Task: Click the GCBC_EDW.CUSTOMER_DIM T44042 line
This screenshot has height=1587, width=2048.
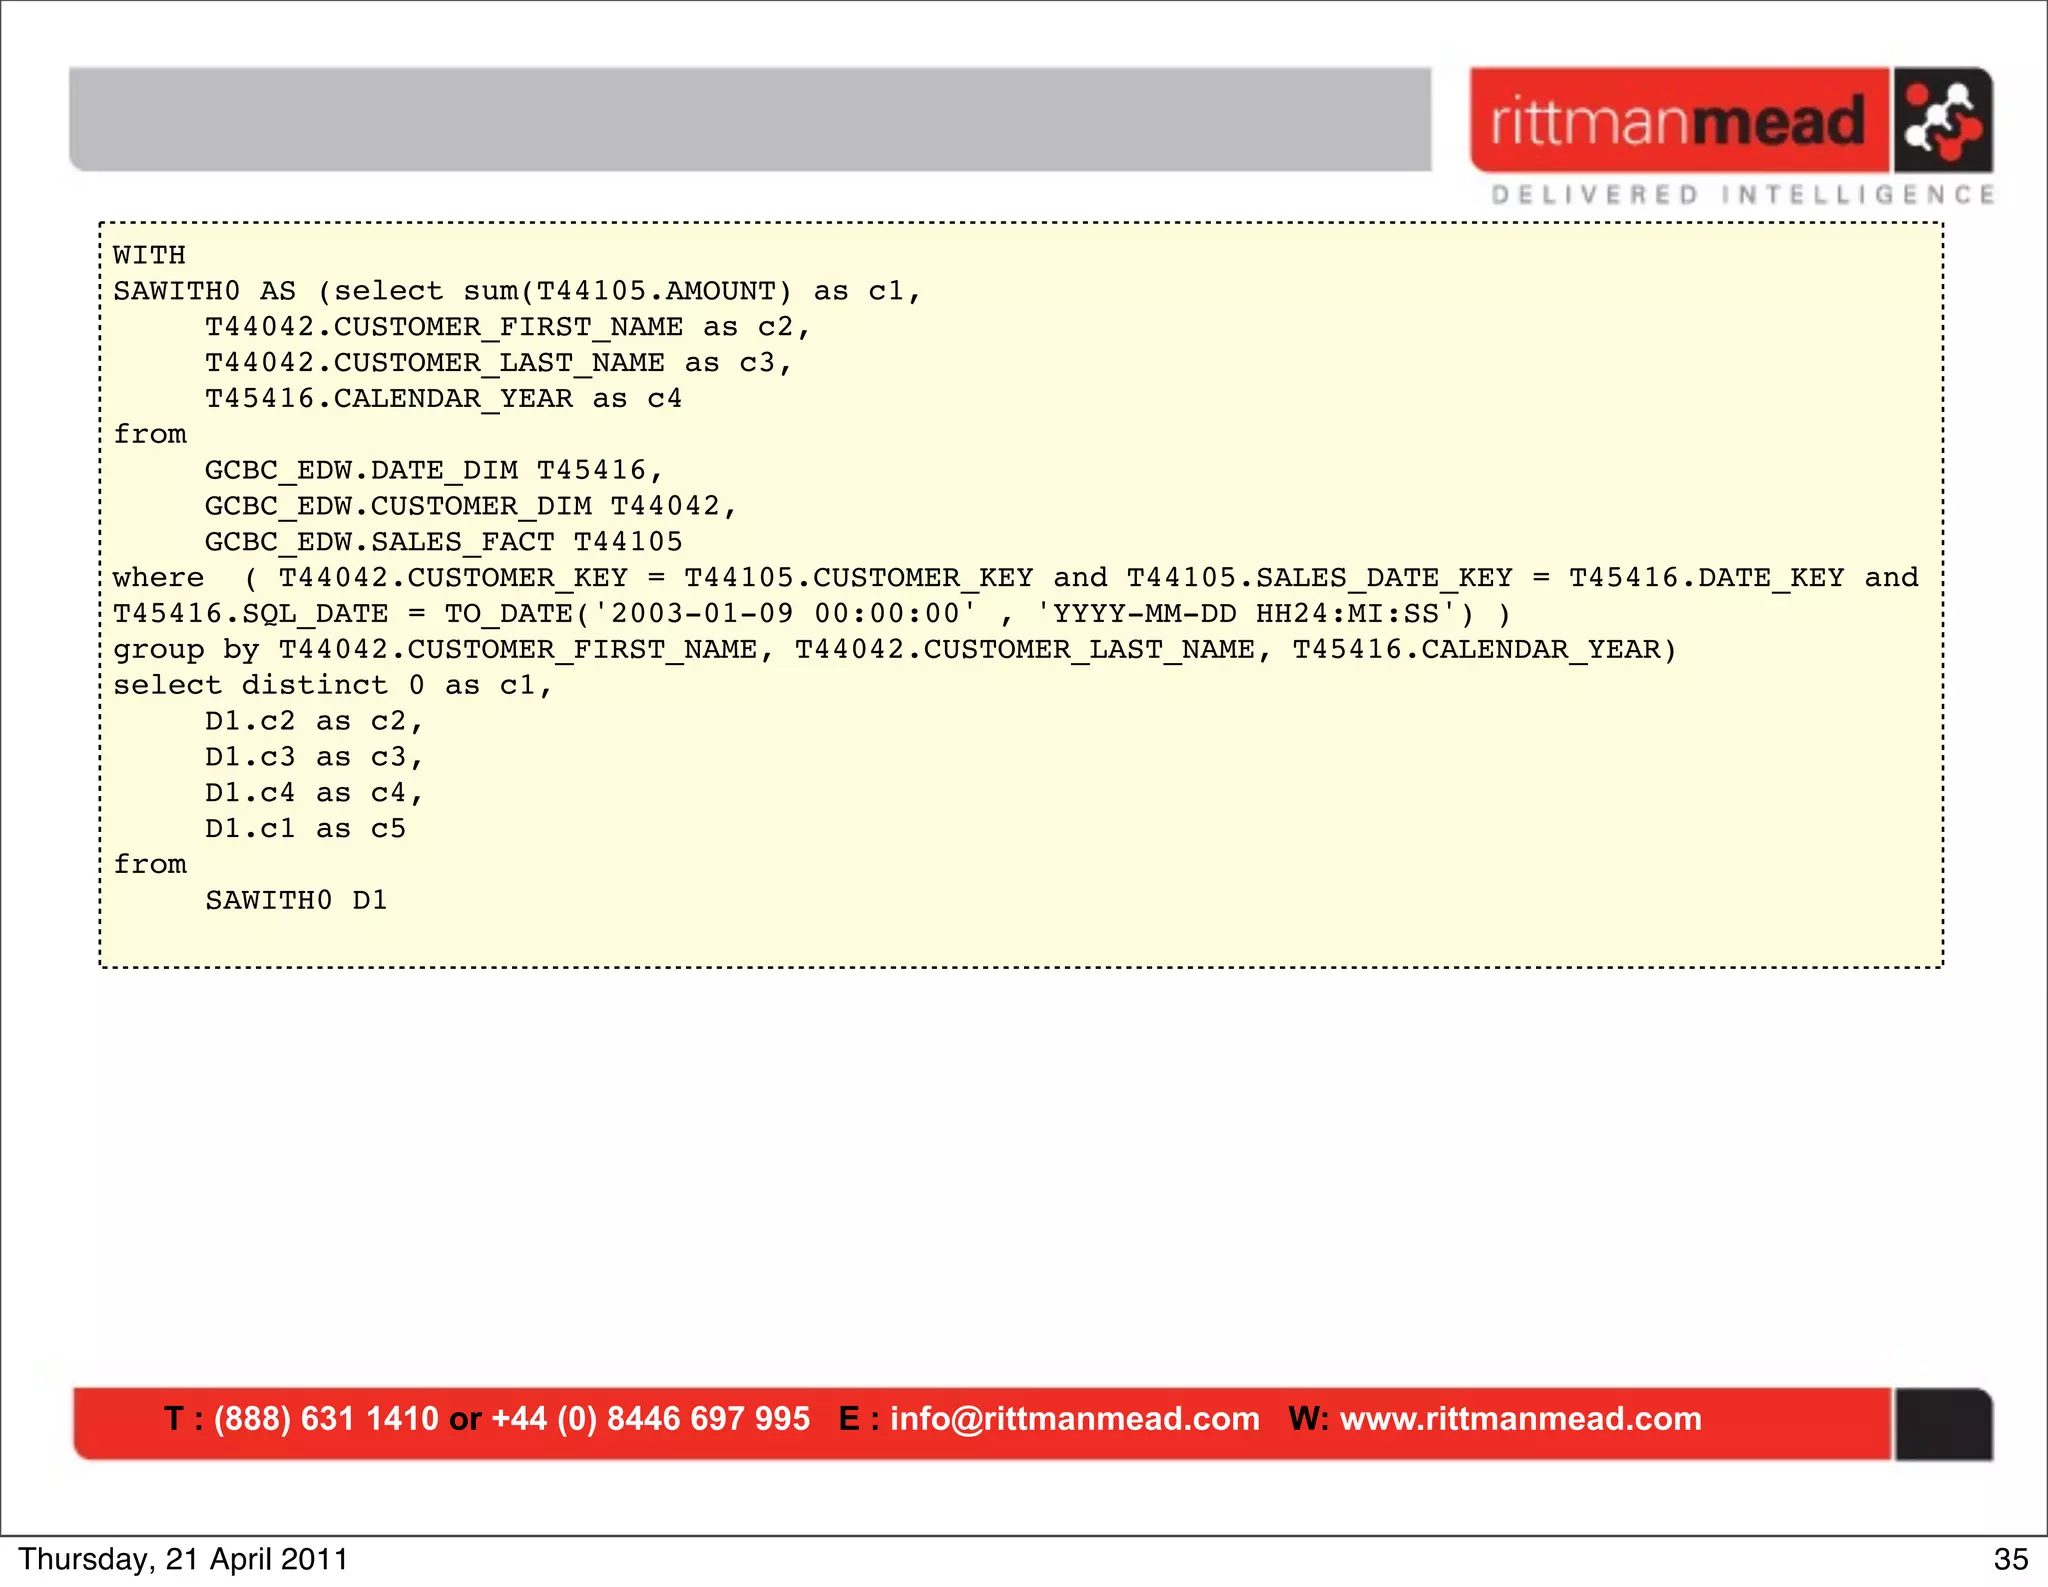Action: coord(471,506)
